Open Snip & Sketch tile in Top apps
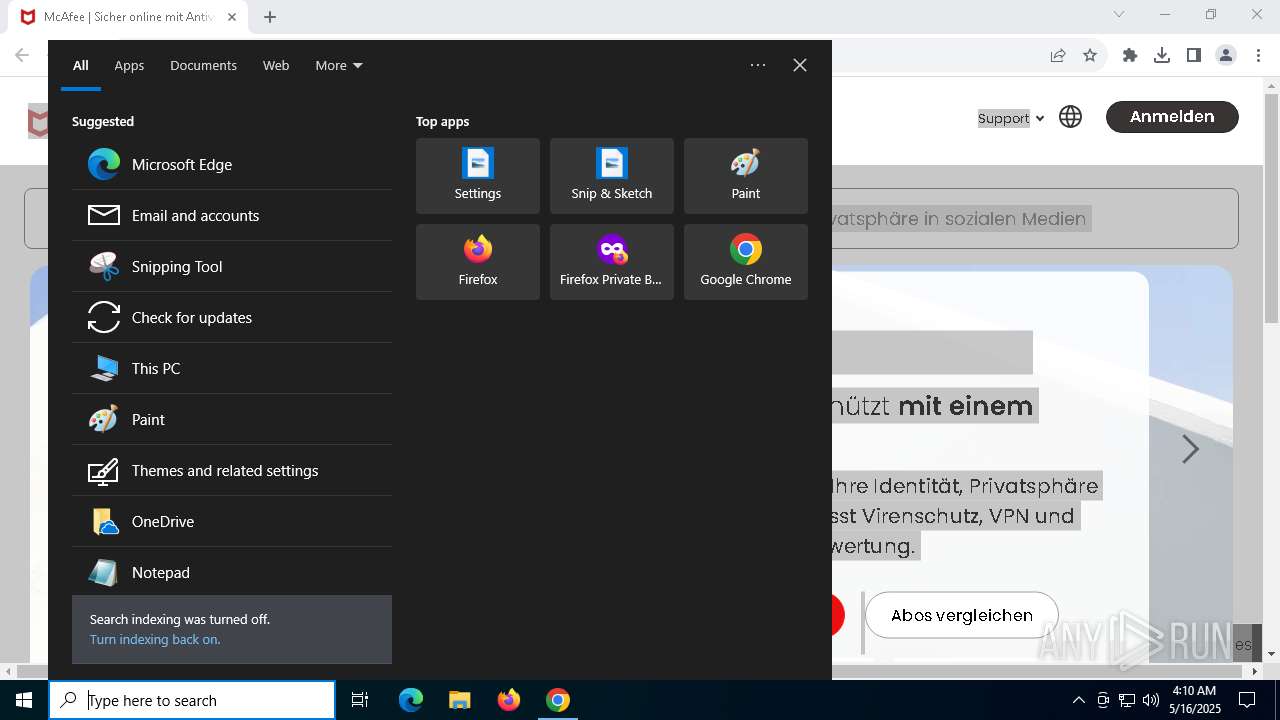Image resolution: width=1280 pixels, height=720 pixels. click(x=612, y=176)
